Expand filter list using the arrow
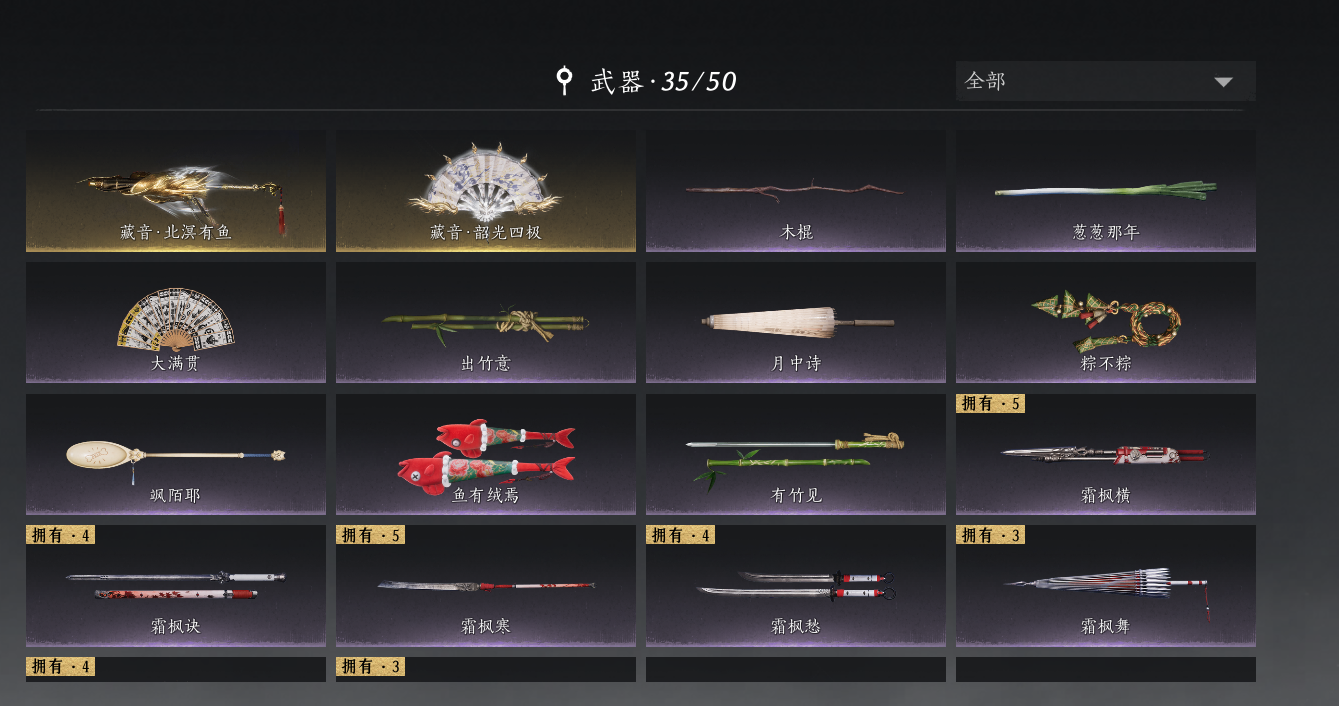 pos(1223,82)
